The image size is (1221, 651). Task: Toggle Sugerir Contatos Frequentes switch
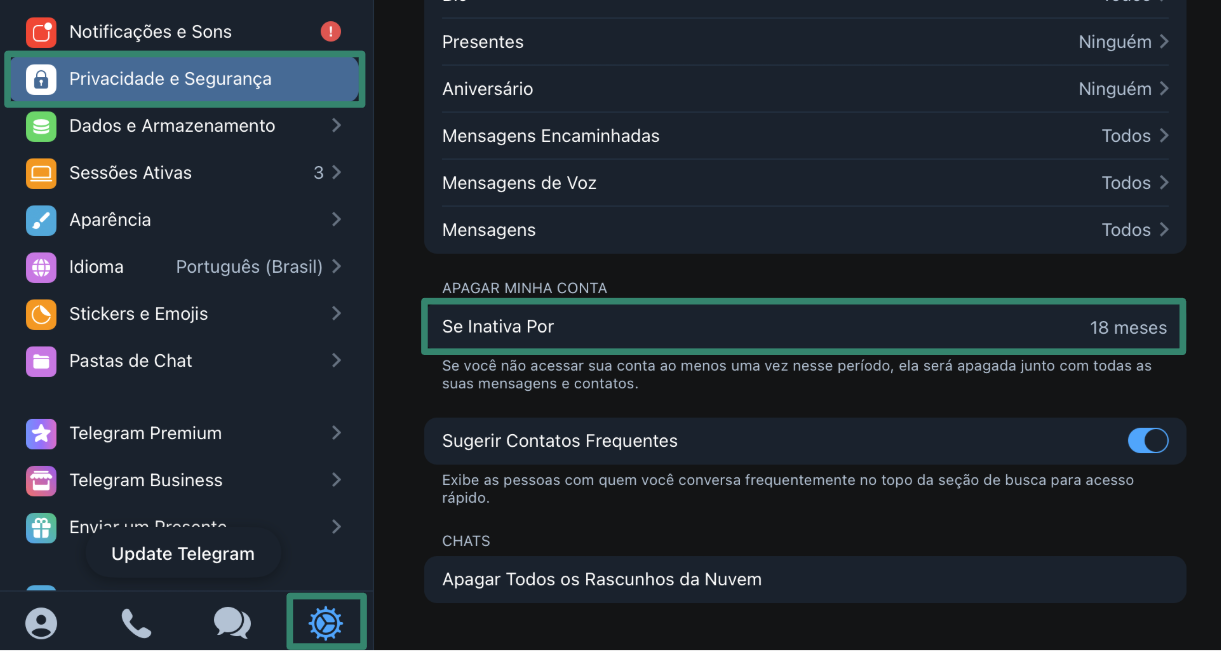tap(1147, 441)
